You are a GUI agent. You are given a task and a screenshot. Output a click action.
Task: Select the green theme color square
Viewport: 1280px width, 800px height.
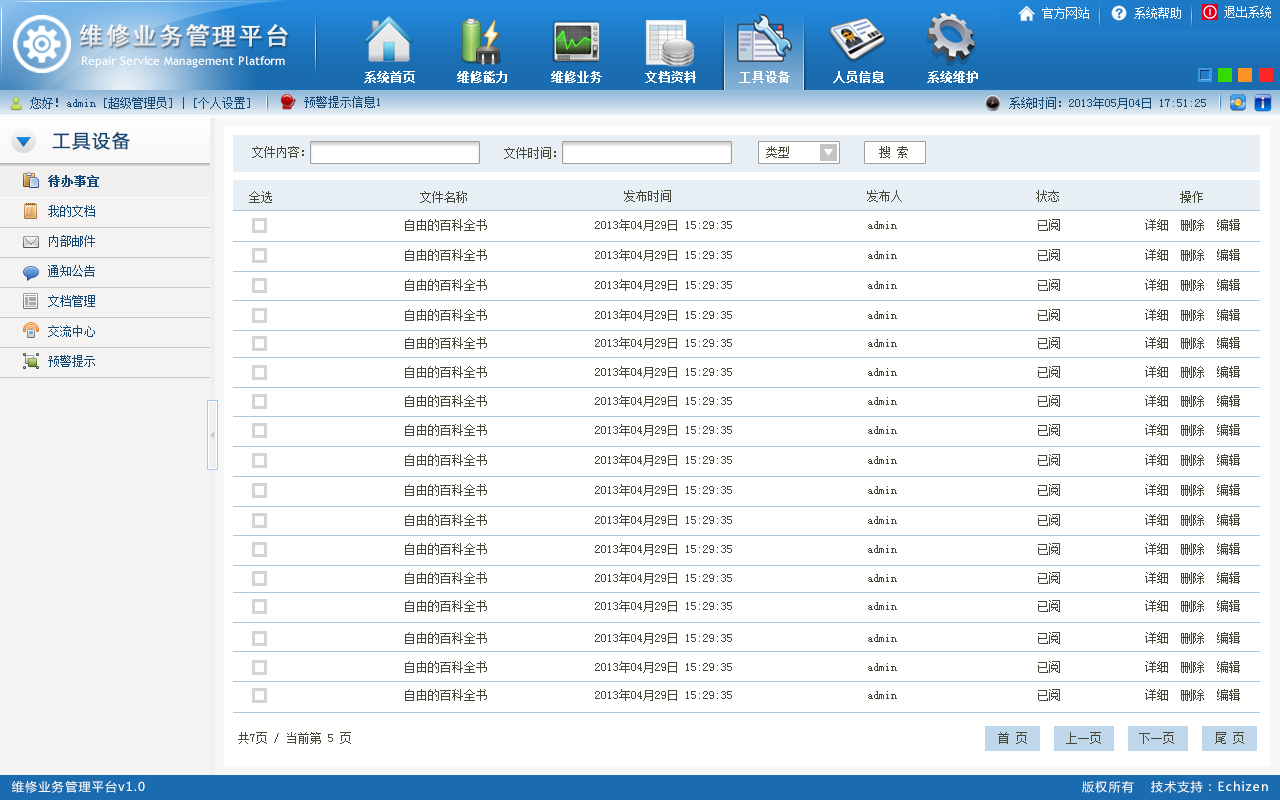pyautogui.click(x=1225, y=75)
